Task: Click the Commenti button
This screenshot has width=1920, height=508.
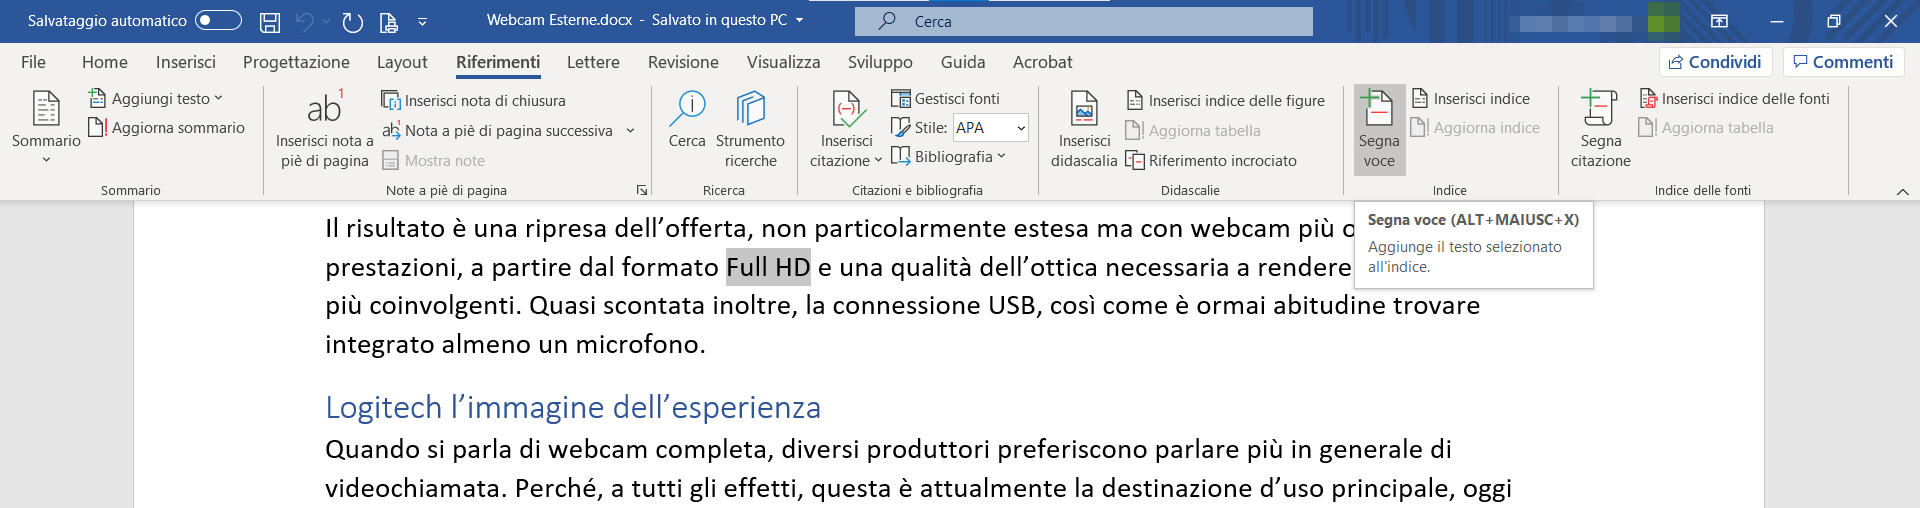Action: click(x=1843, y=62)
